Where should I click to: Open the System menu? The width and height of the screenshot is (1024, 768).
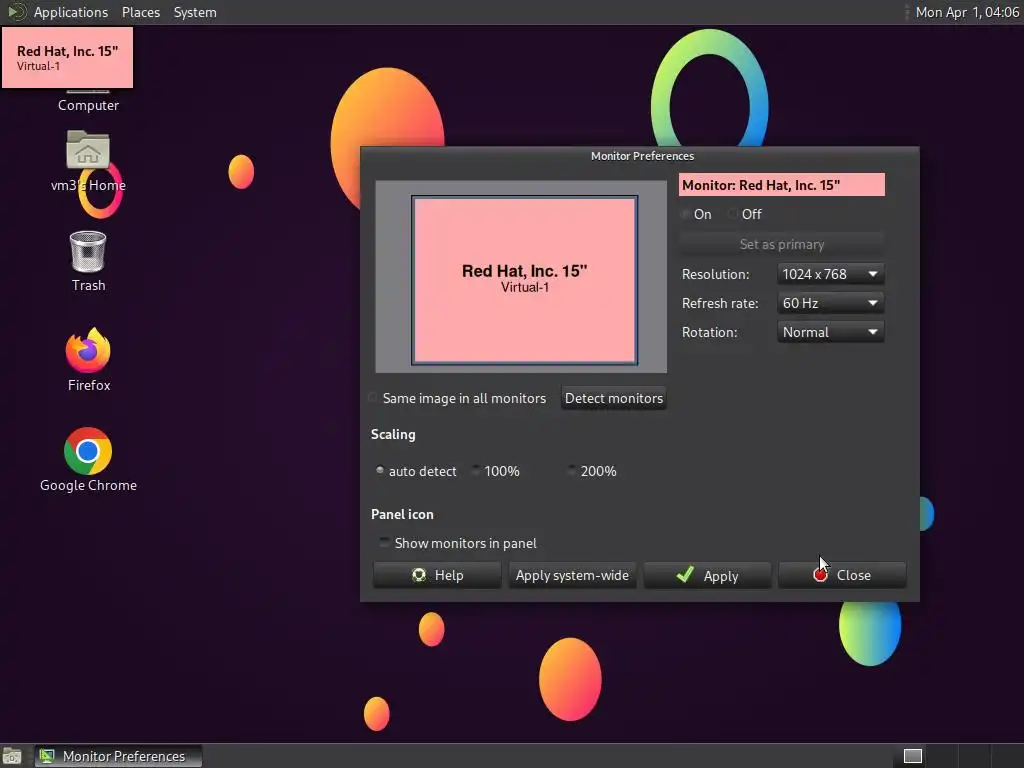tap(195, 12)
